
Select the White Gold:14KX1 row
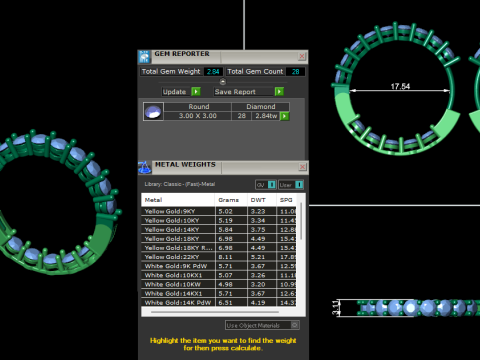[x=219, y=294]
